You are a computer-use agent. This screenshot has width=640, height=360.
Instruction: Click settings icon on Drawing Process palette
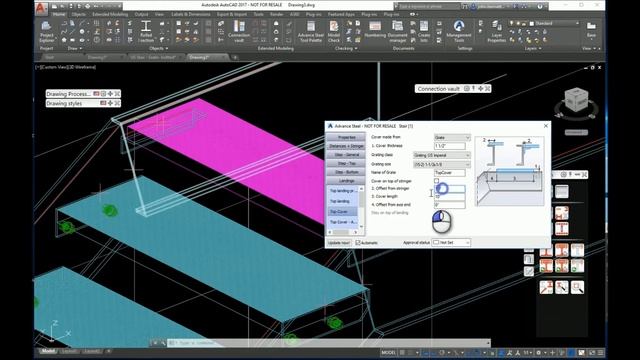pyautogui.click(x=103, y=94)
